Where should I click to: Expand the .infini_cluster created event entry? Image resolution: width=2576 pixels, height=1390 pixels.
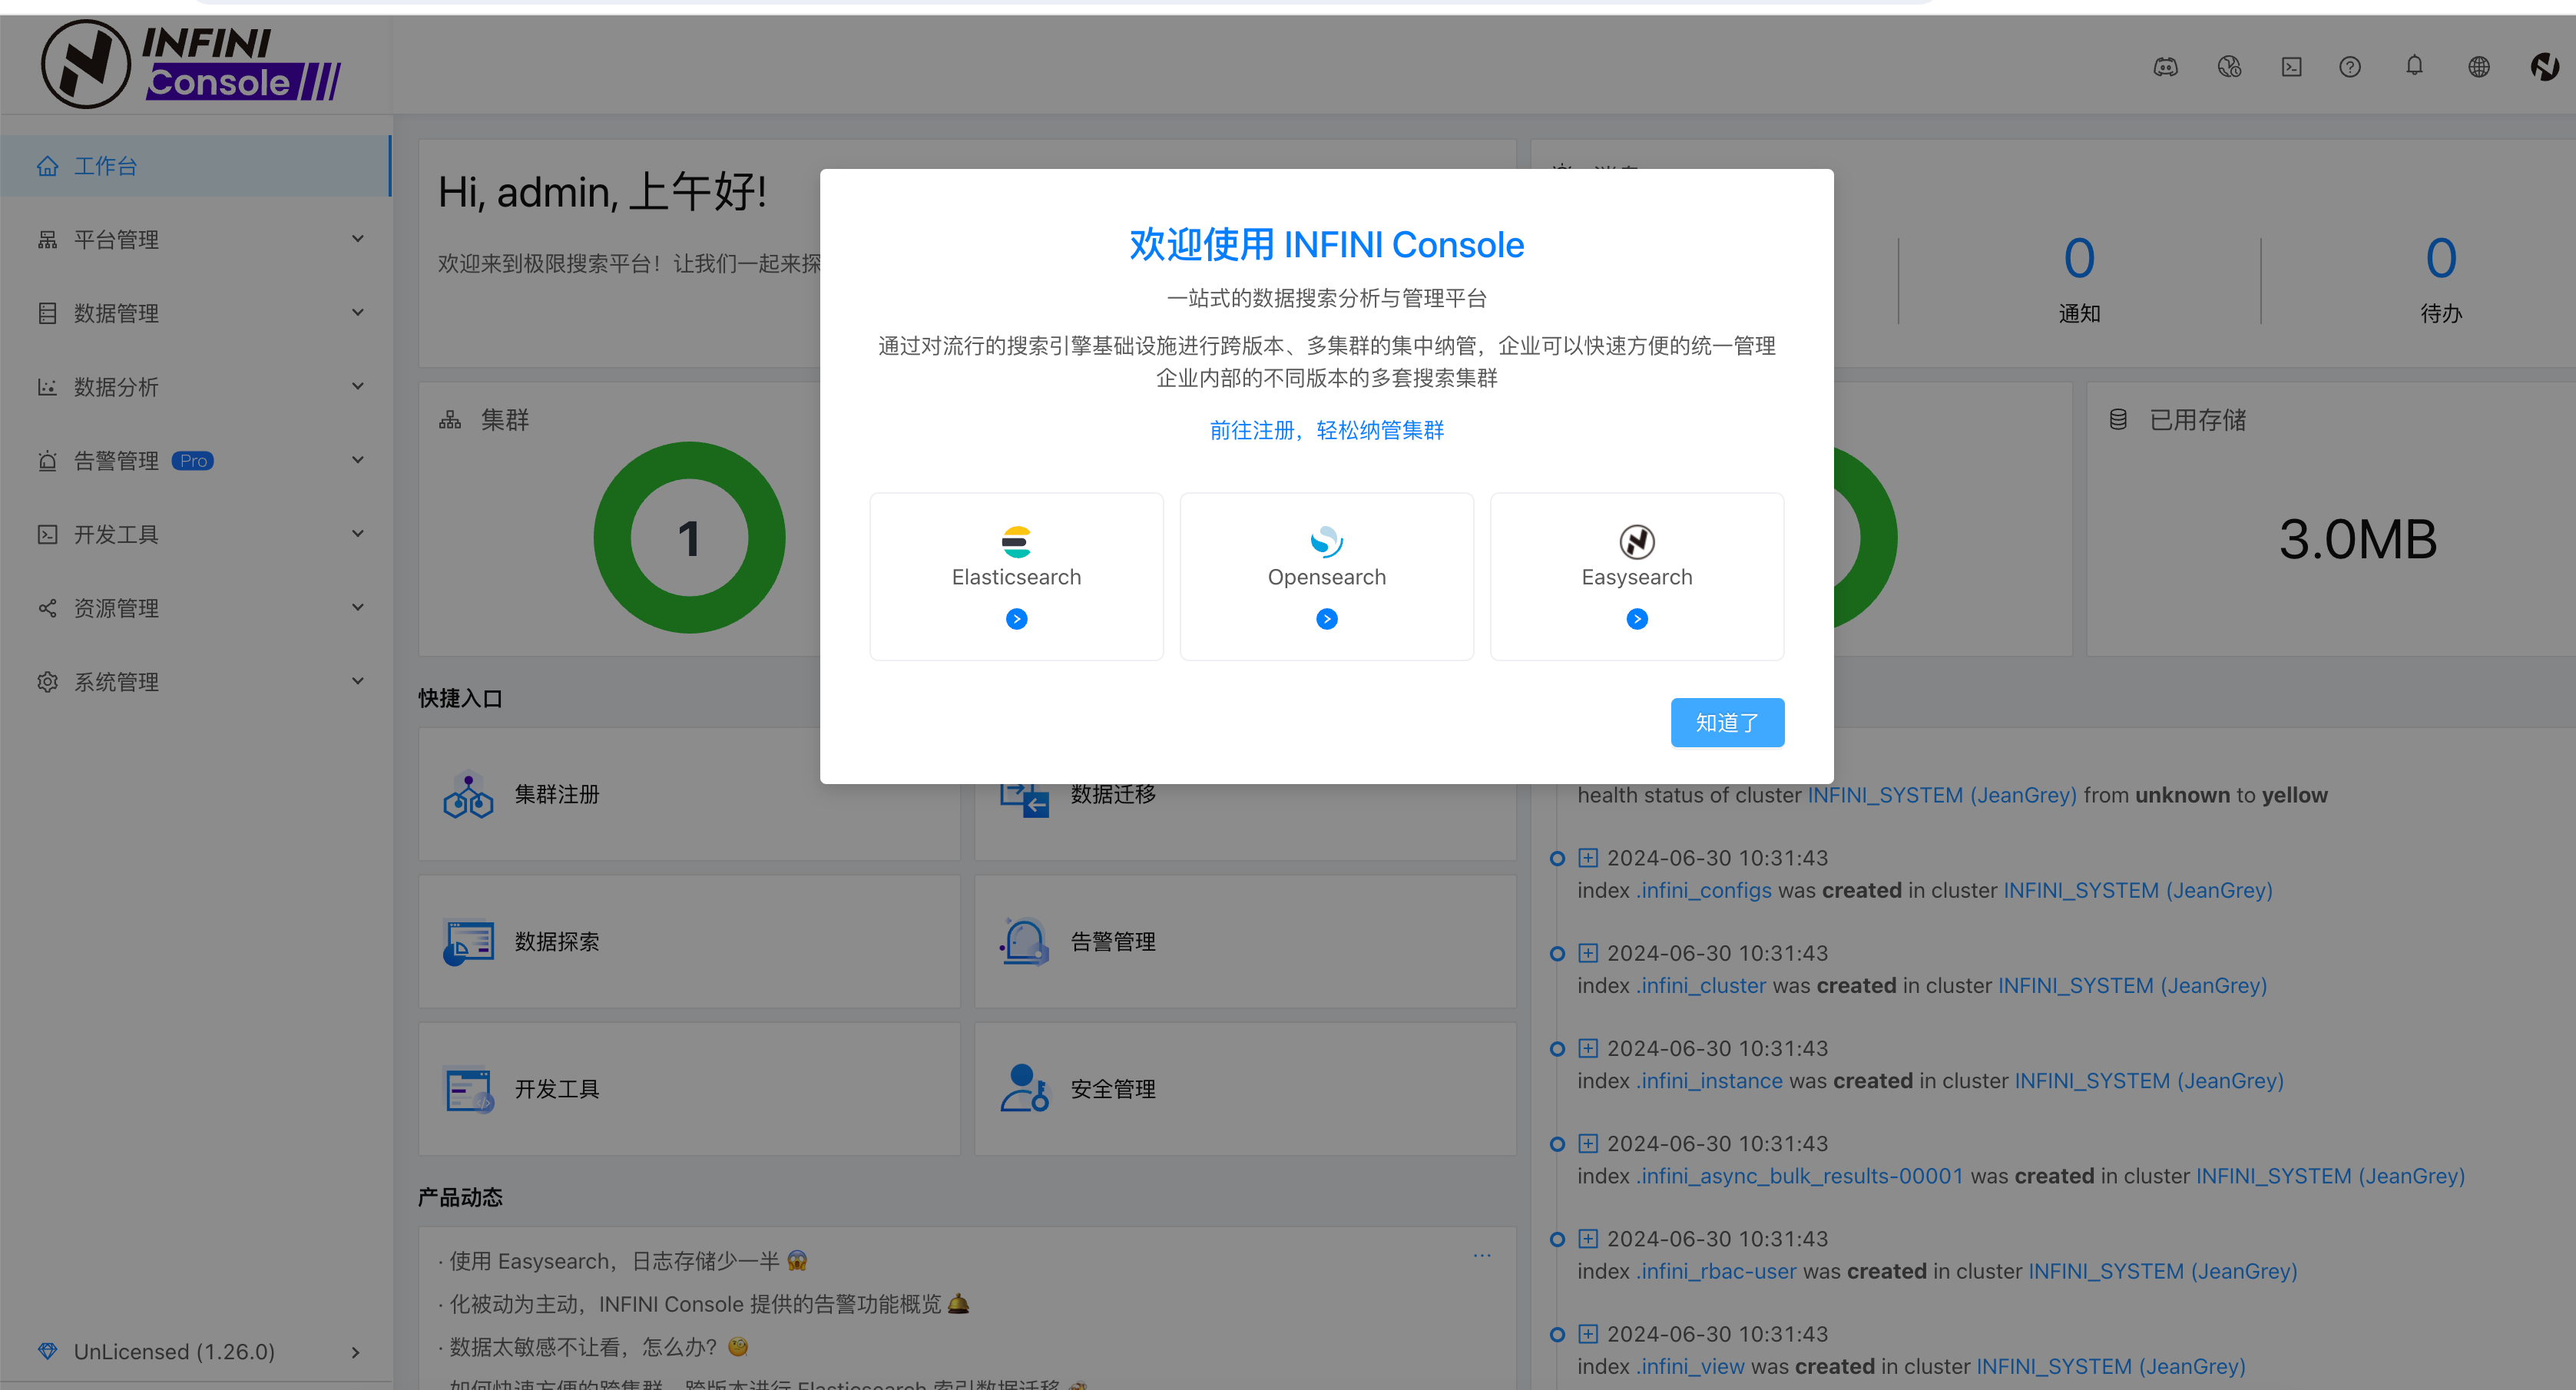[1588, 953]
